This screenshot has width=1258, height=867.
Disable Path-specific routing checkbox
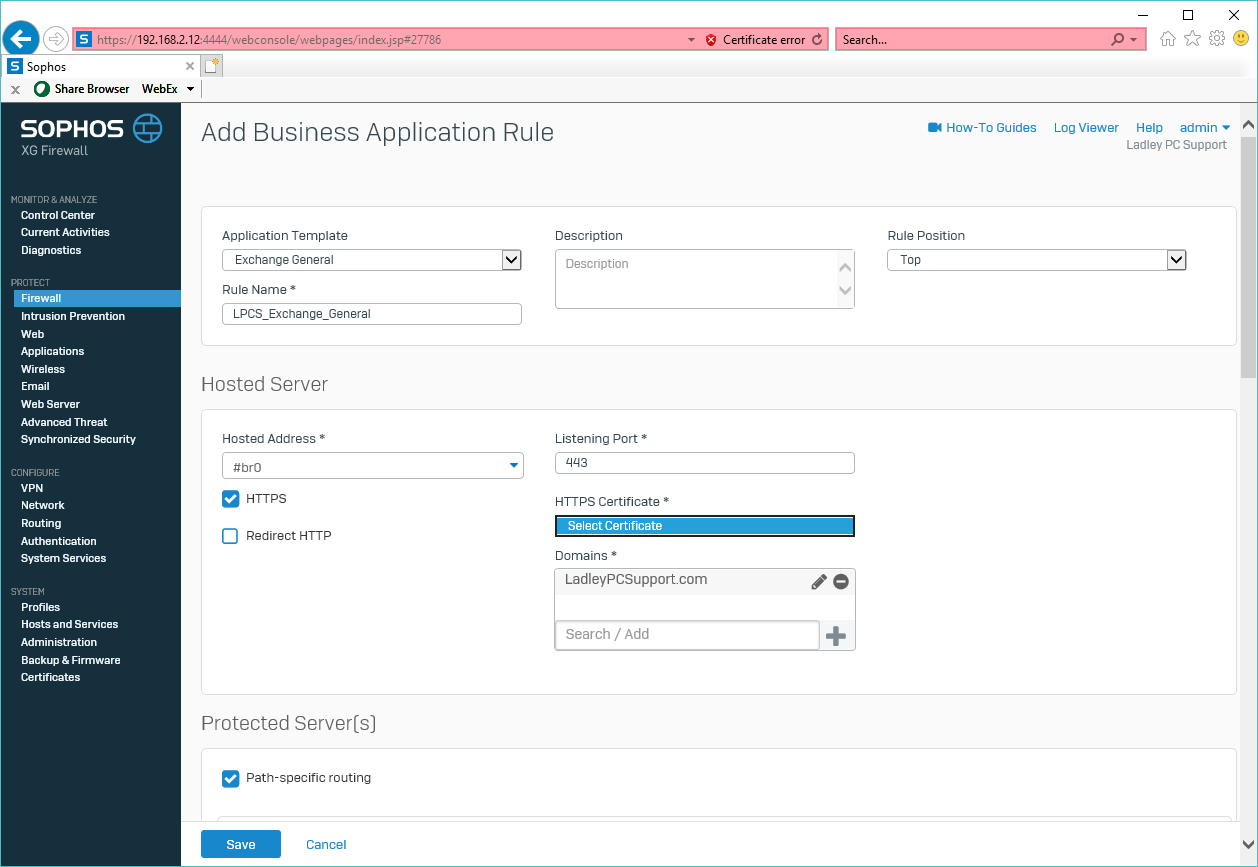click(x=230, y=778)
